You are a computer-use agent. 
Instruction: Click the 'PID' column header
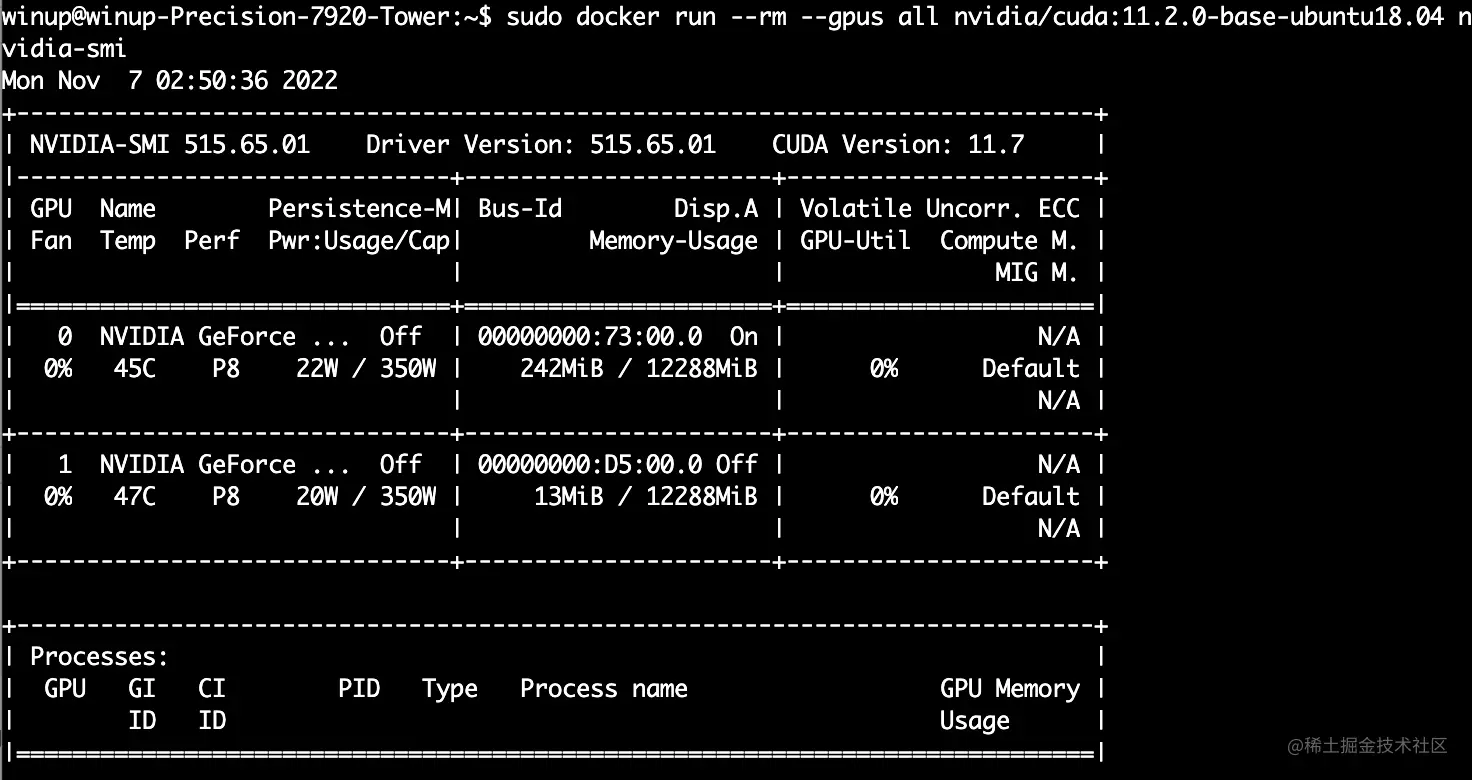click(359, 689)
